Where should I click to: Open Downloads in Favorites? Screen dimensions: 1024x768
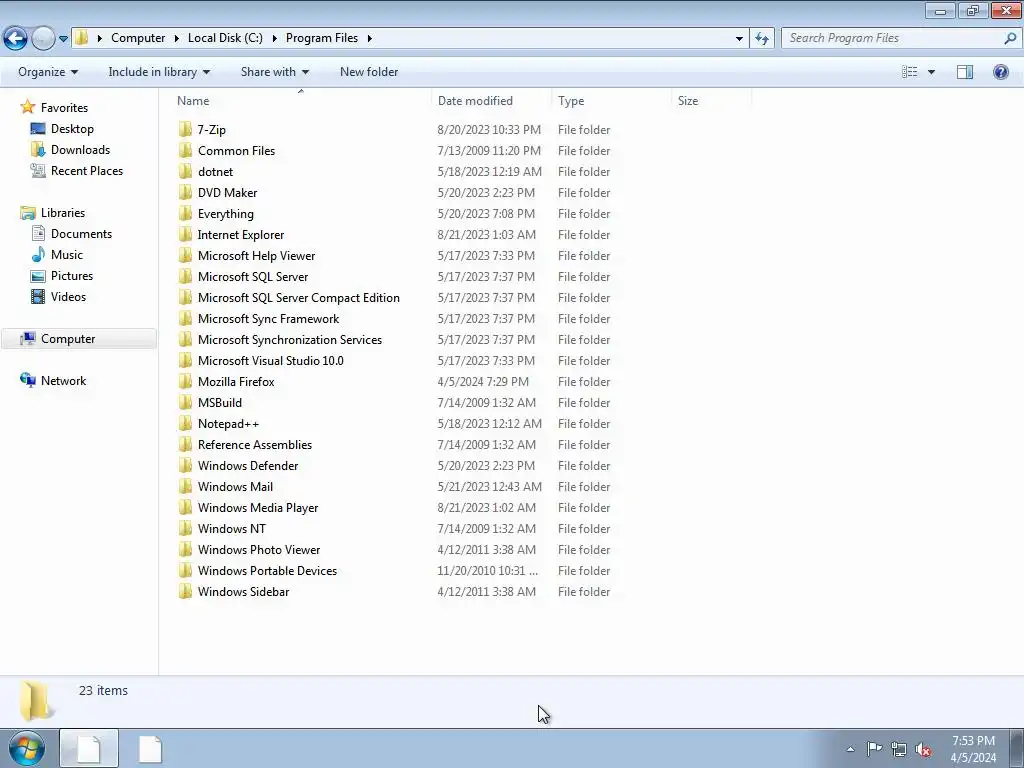[80, 150]
